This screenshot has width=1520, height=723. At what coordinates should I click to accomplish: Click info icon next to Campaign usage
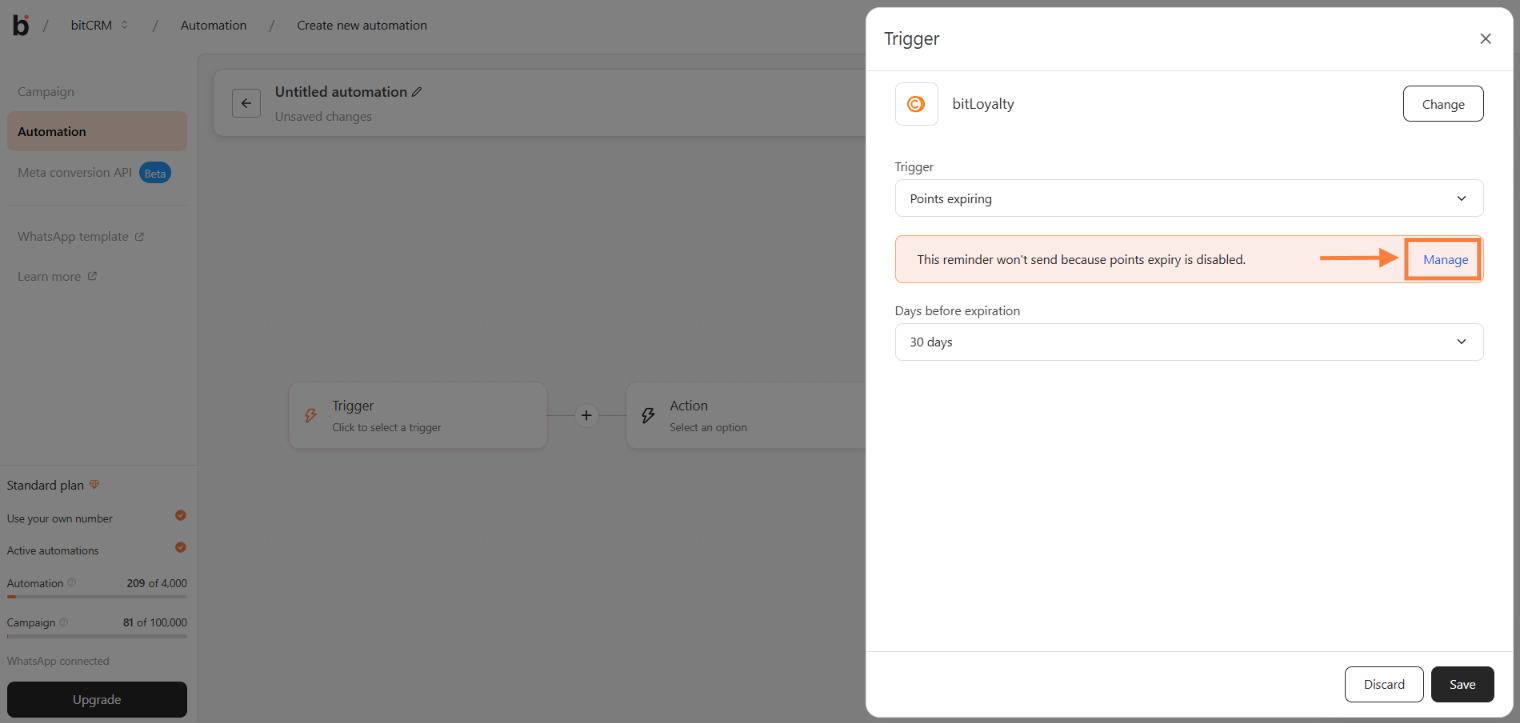pyautogui.click(x=64, y=622)
